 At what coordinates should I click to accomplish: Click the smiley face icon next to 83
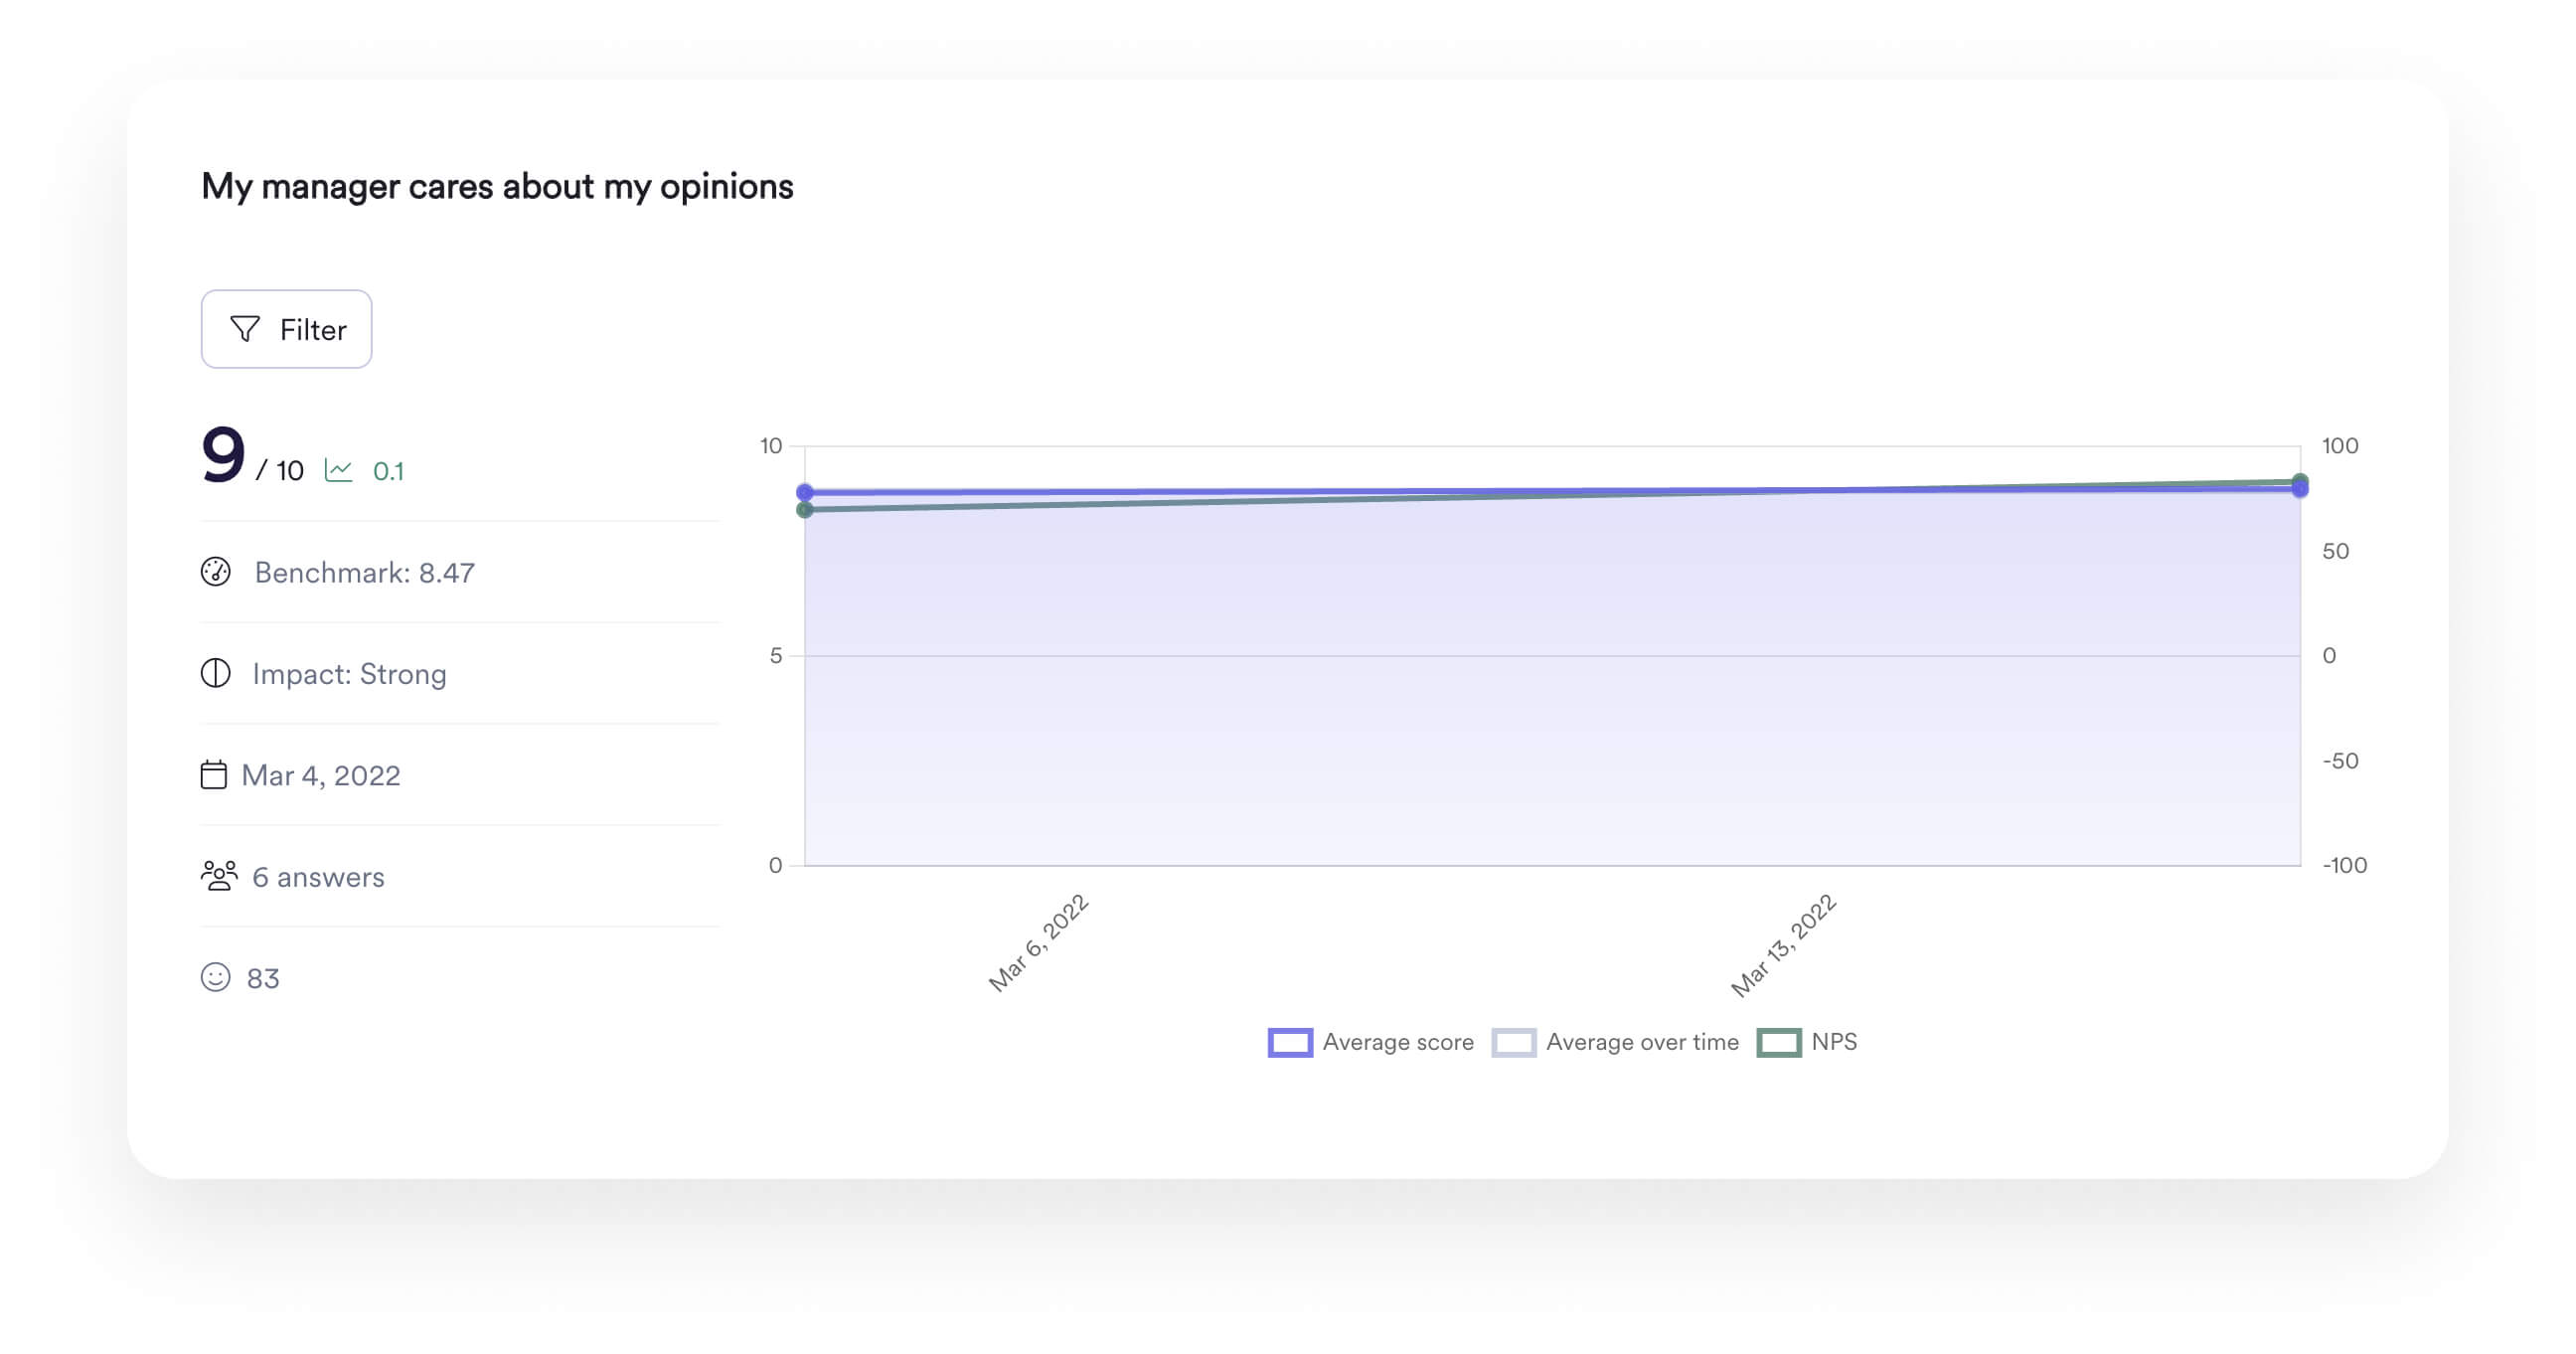coord(215,978)
